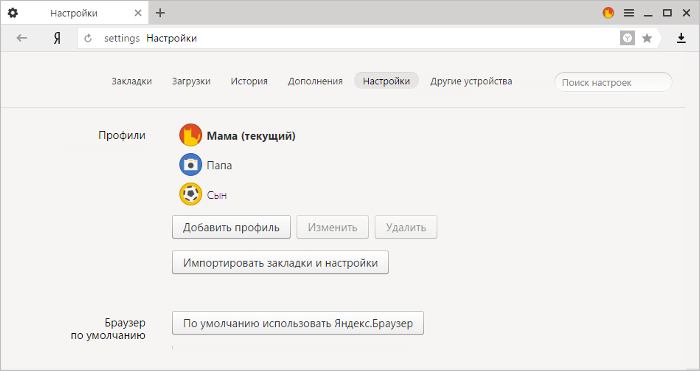Focus the Поиск настроек search field
This screenshot has height=371, width=700.
click(x=613, y=83)
